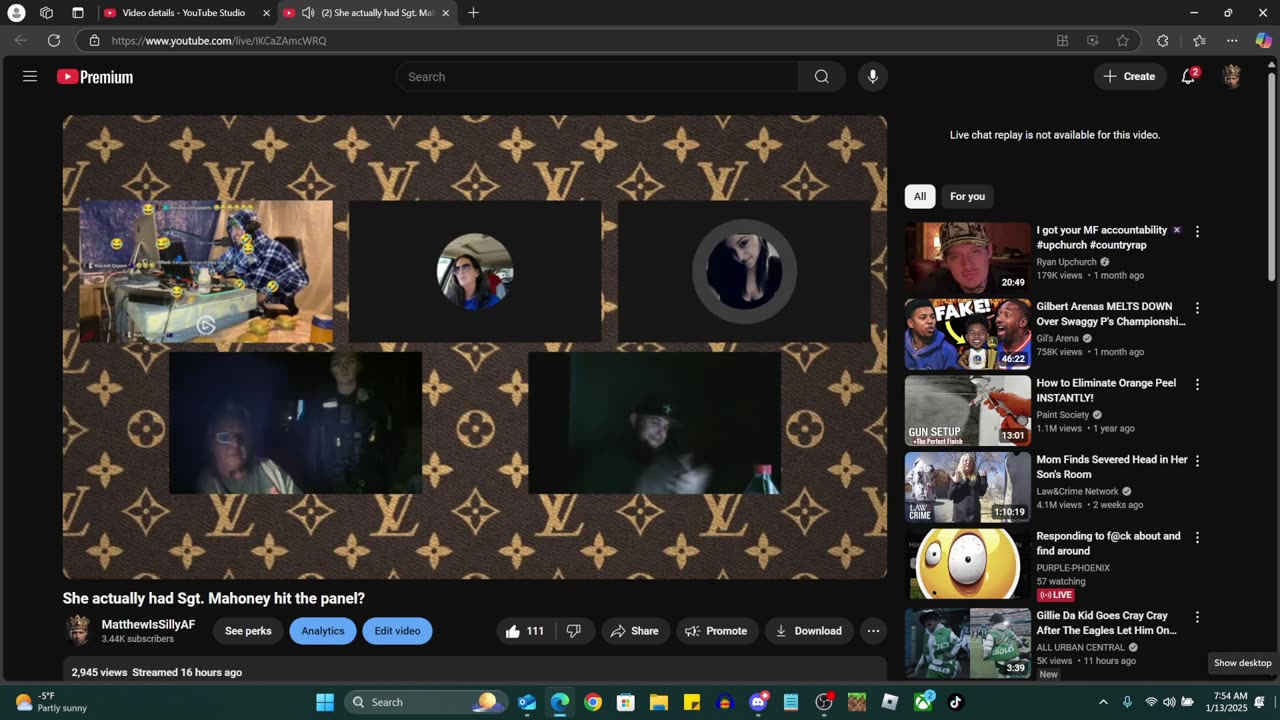This screenshot has height=720, width=1280.
Task: Open Gilbert Arenas MELTS DOWN thumbnail
Action: point(967,334)
